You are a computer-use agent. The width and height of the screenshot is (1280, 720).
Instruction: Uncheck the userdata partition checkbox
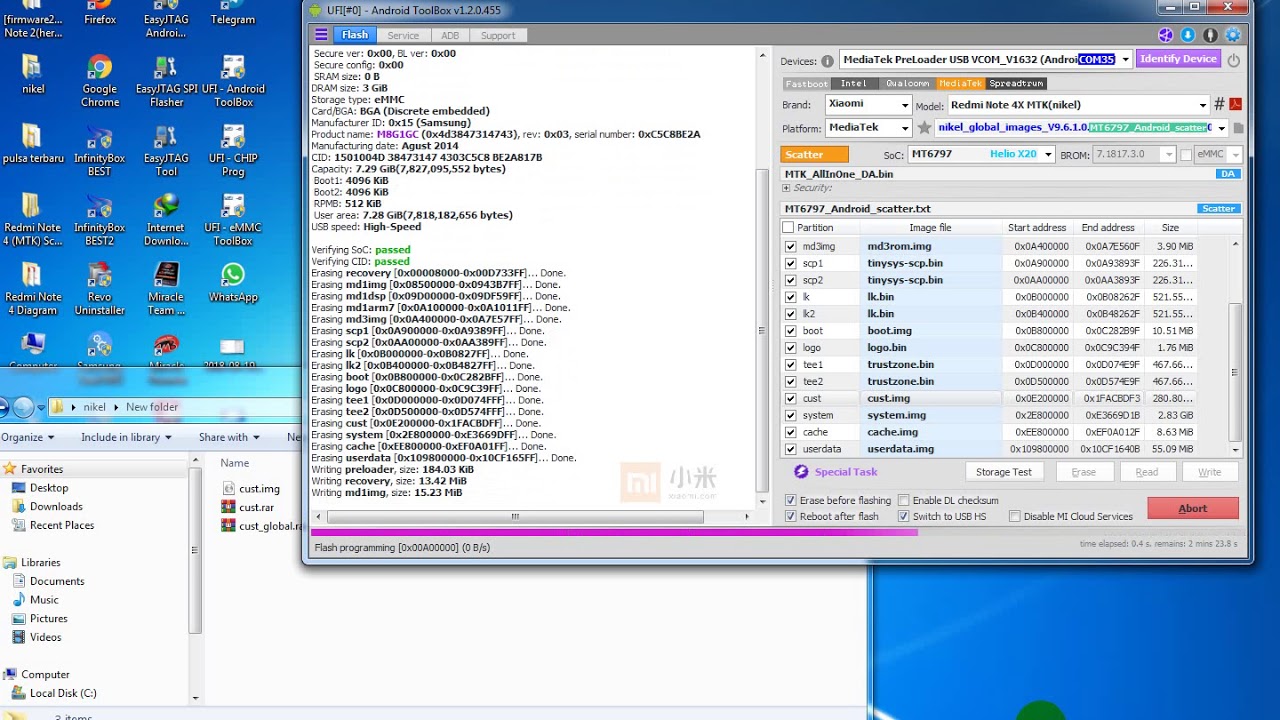(791, 449)
